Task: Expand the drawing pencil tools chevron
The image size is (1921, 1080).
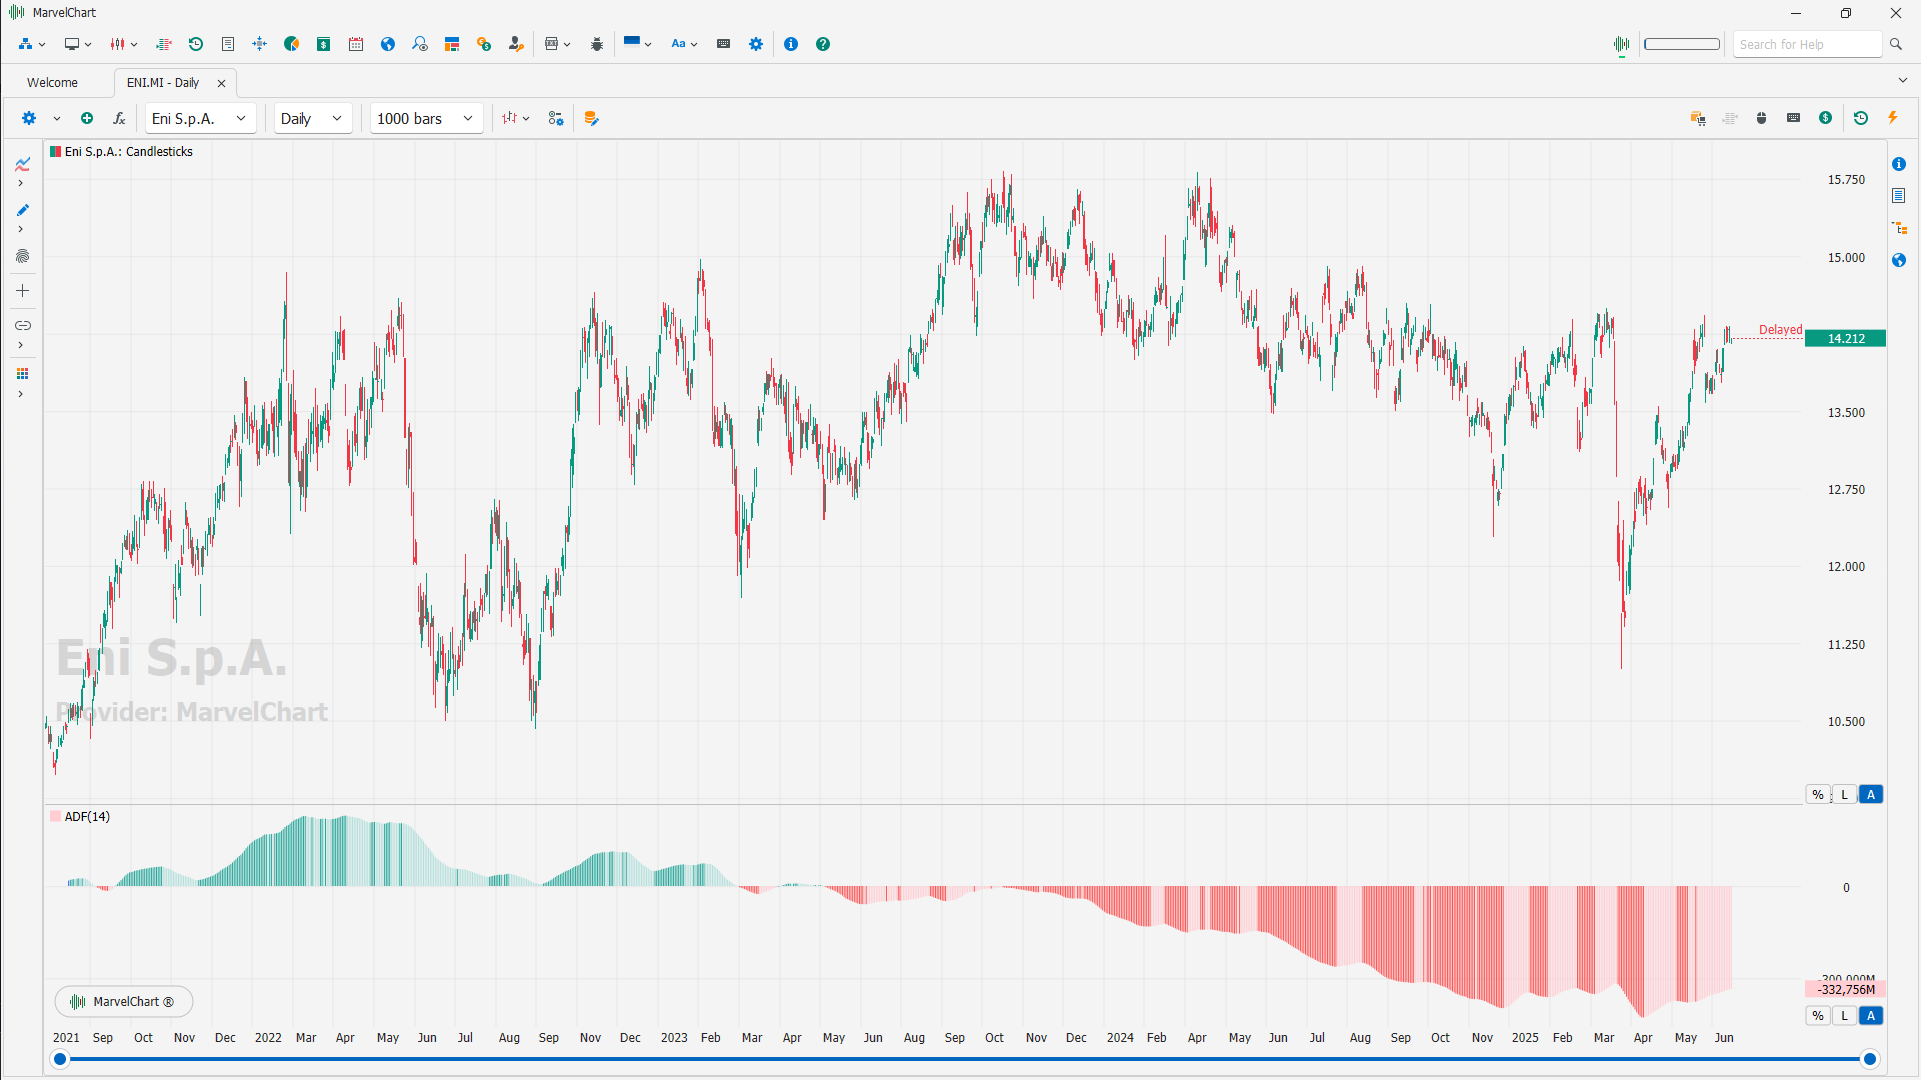Action: 20,229
